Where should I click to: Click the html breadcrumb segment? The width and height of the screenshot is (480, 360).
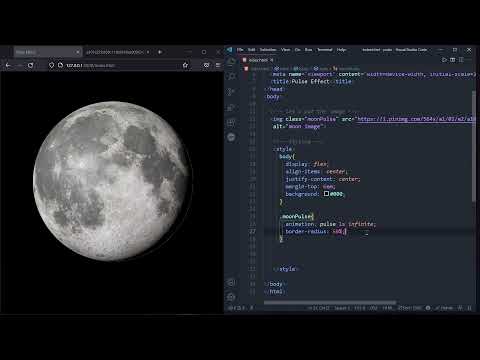280,69
